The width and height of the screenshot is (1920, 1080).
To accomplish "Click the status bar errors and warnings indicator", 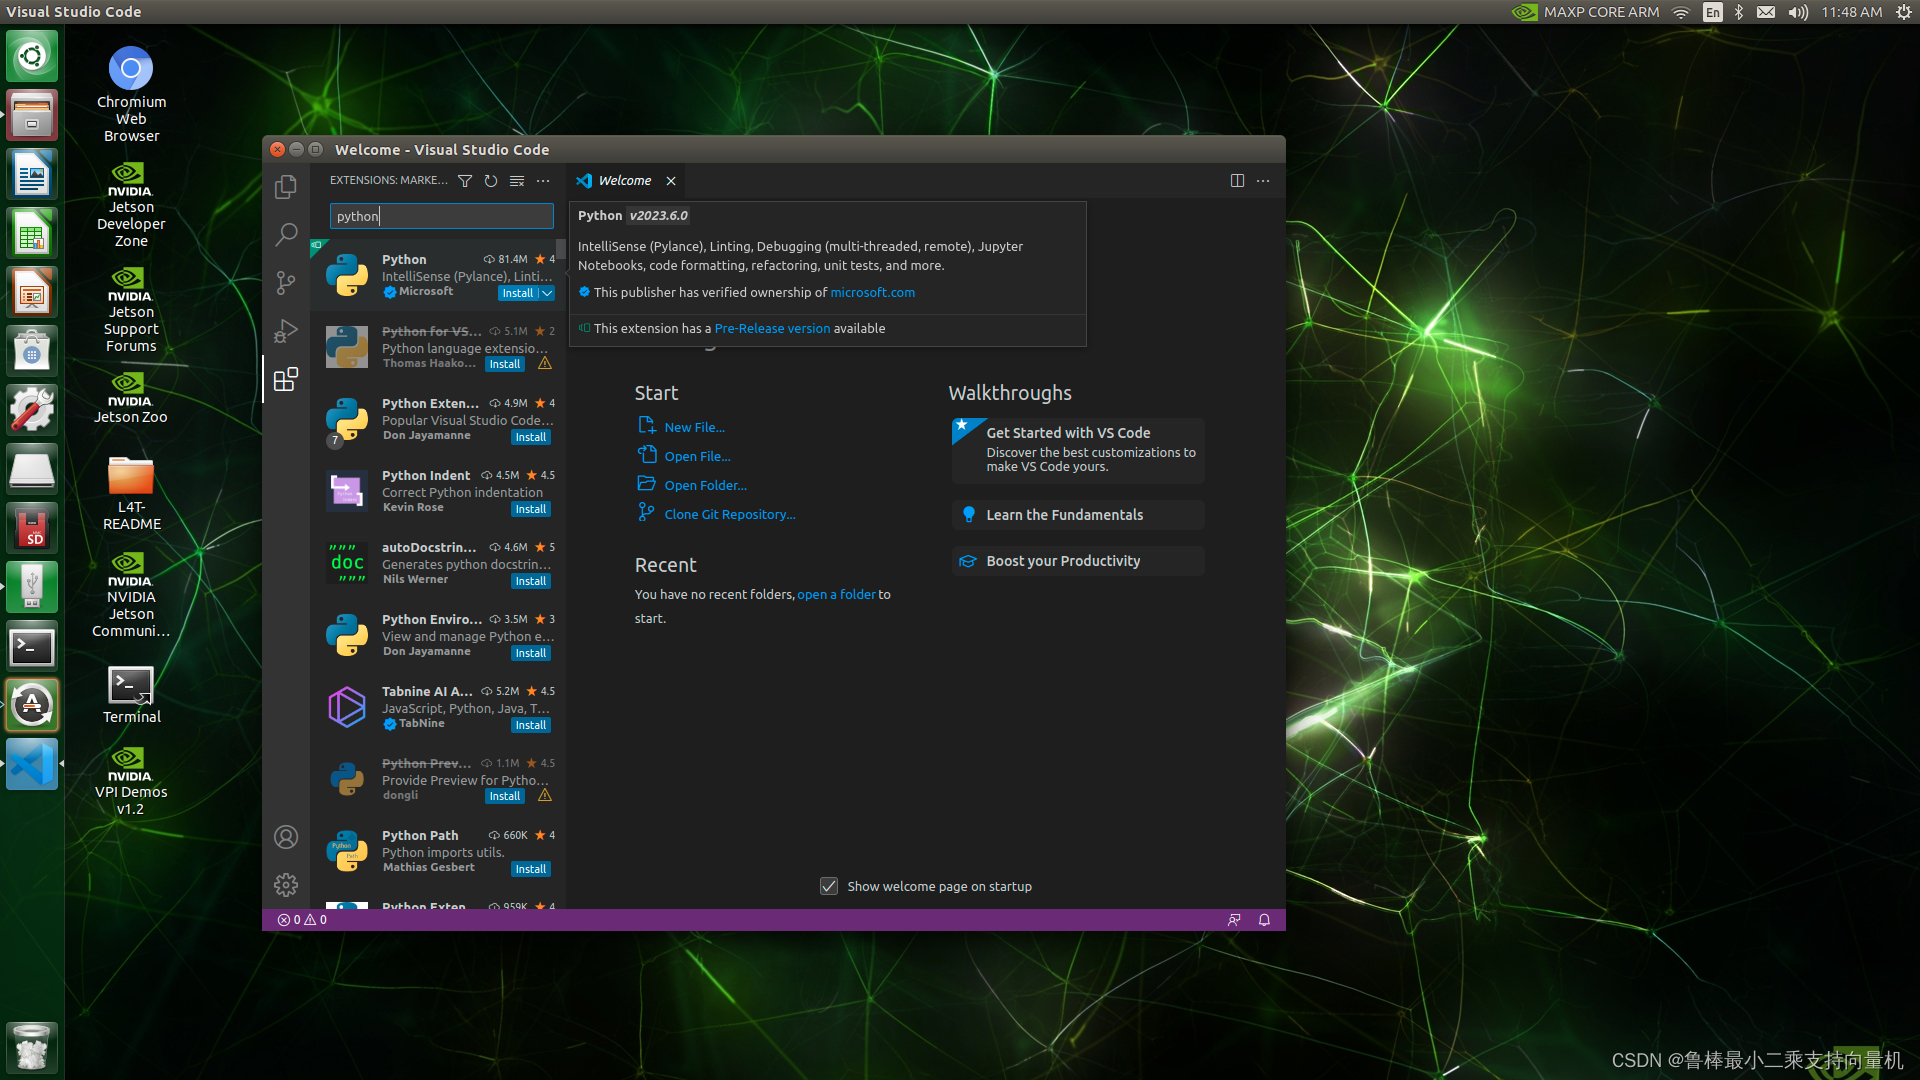I will point(302,920).
